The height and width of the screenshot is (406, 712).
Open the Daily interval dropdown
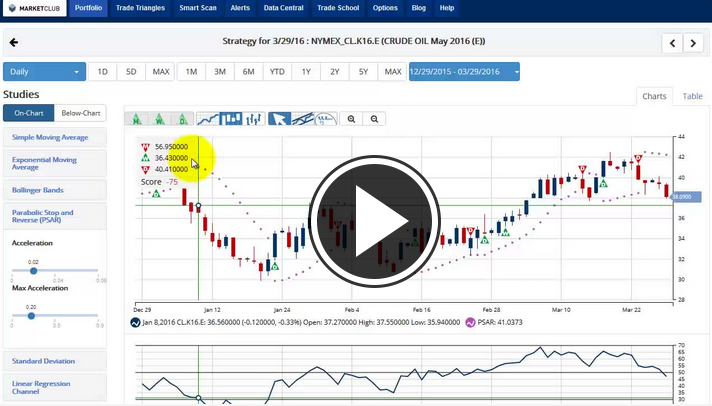pyautogui.click(x=45, y=72)
